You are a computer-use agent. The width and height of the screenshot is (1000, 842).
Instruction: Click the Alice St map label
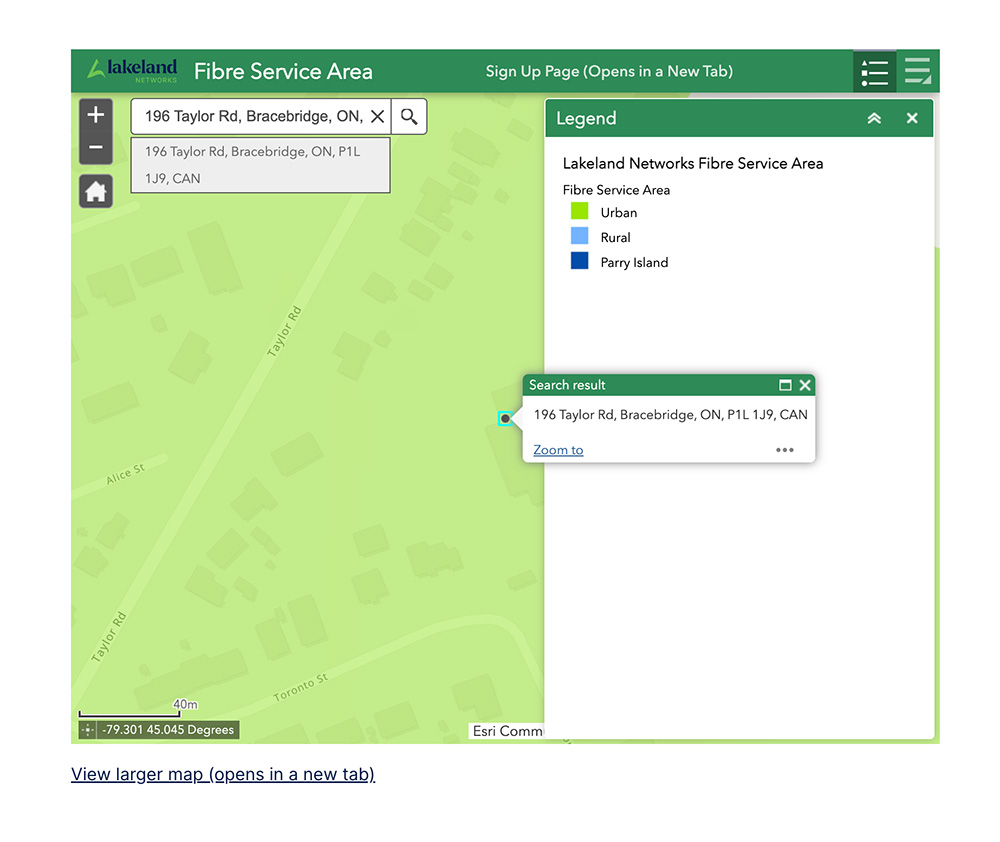pyautogui.click(x=126, y=474)
